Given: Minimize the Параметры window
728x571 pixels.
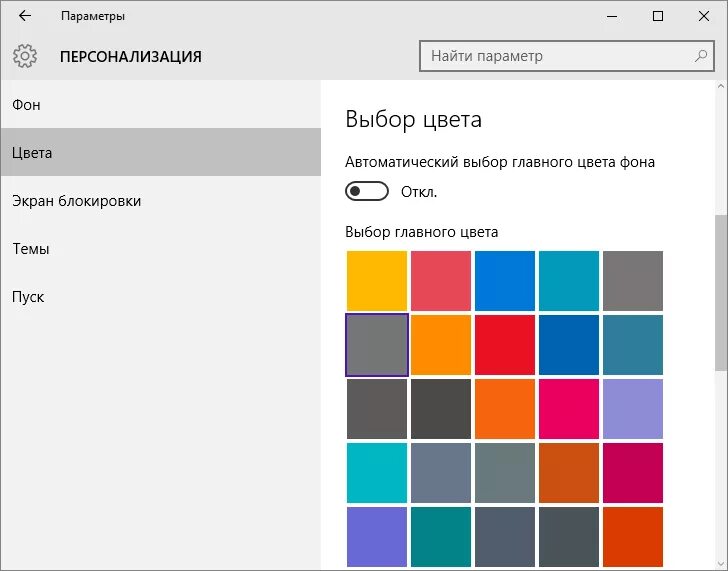Looking at the screenshot, I should point(612,16).
